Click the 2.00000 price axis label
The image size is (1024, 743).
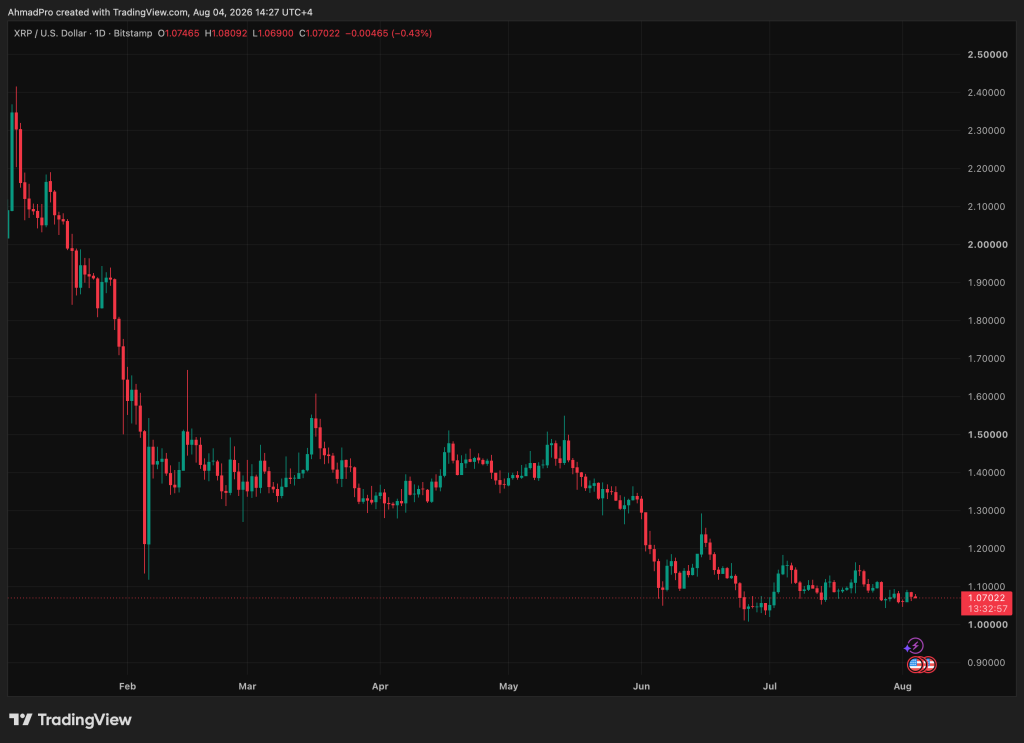987,244
